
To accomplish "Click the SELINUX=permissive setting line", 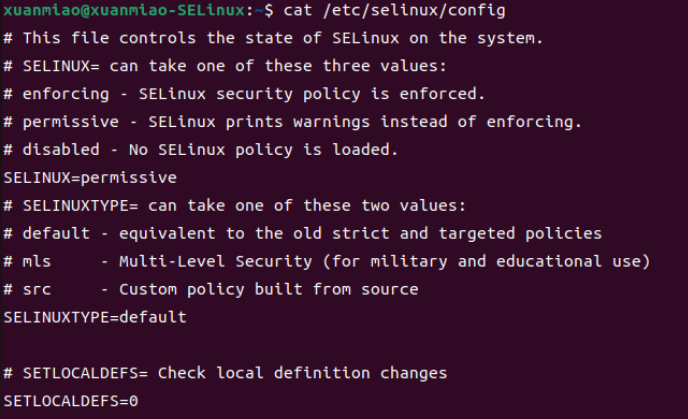I will [90, 178].
